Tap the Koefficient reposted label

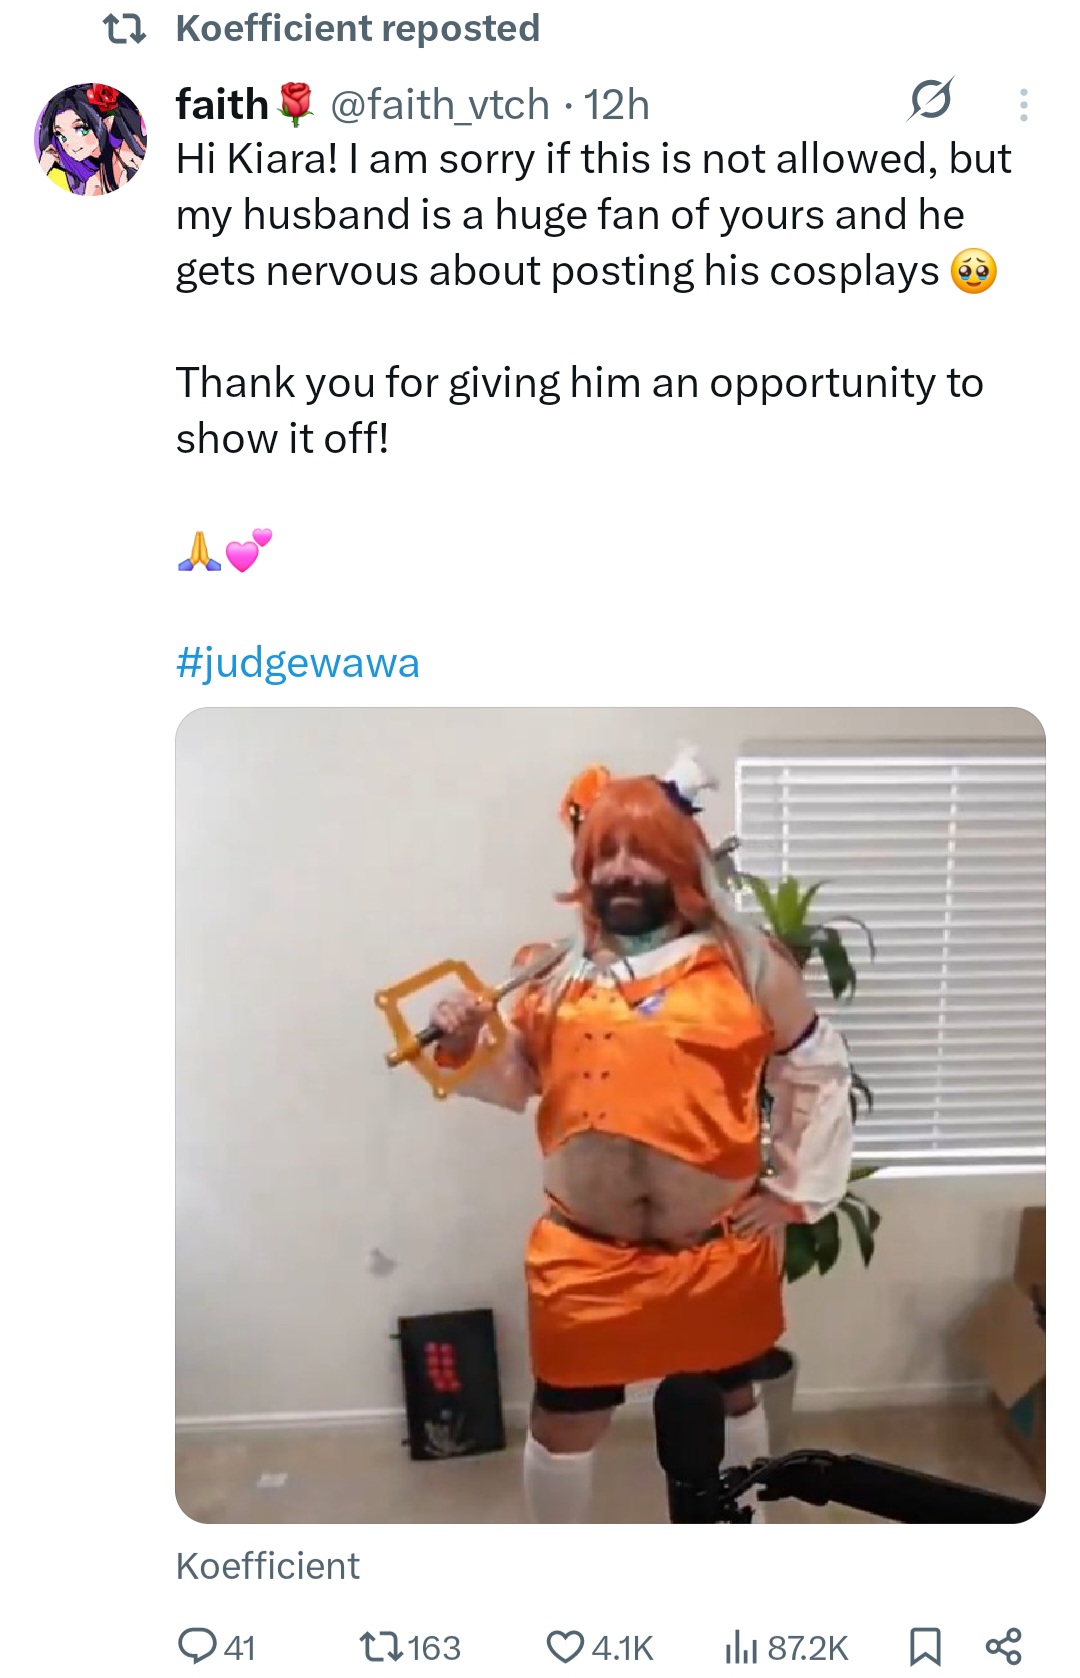358,28
